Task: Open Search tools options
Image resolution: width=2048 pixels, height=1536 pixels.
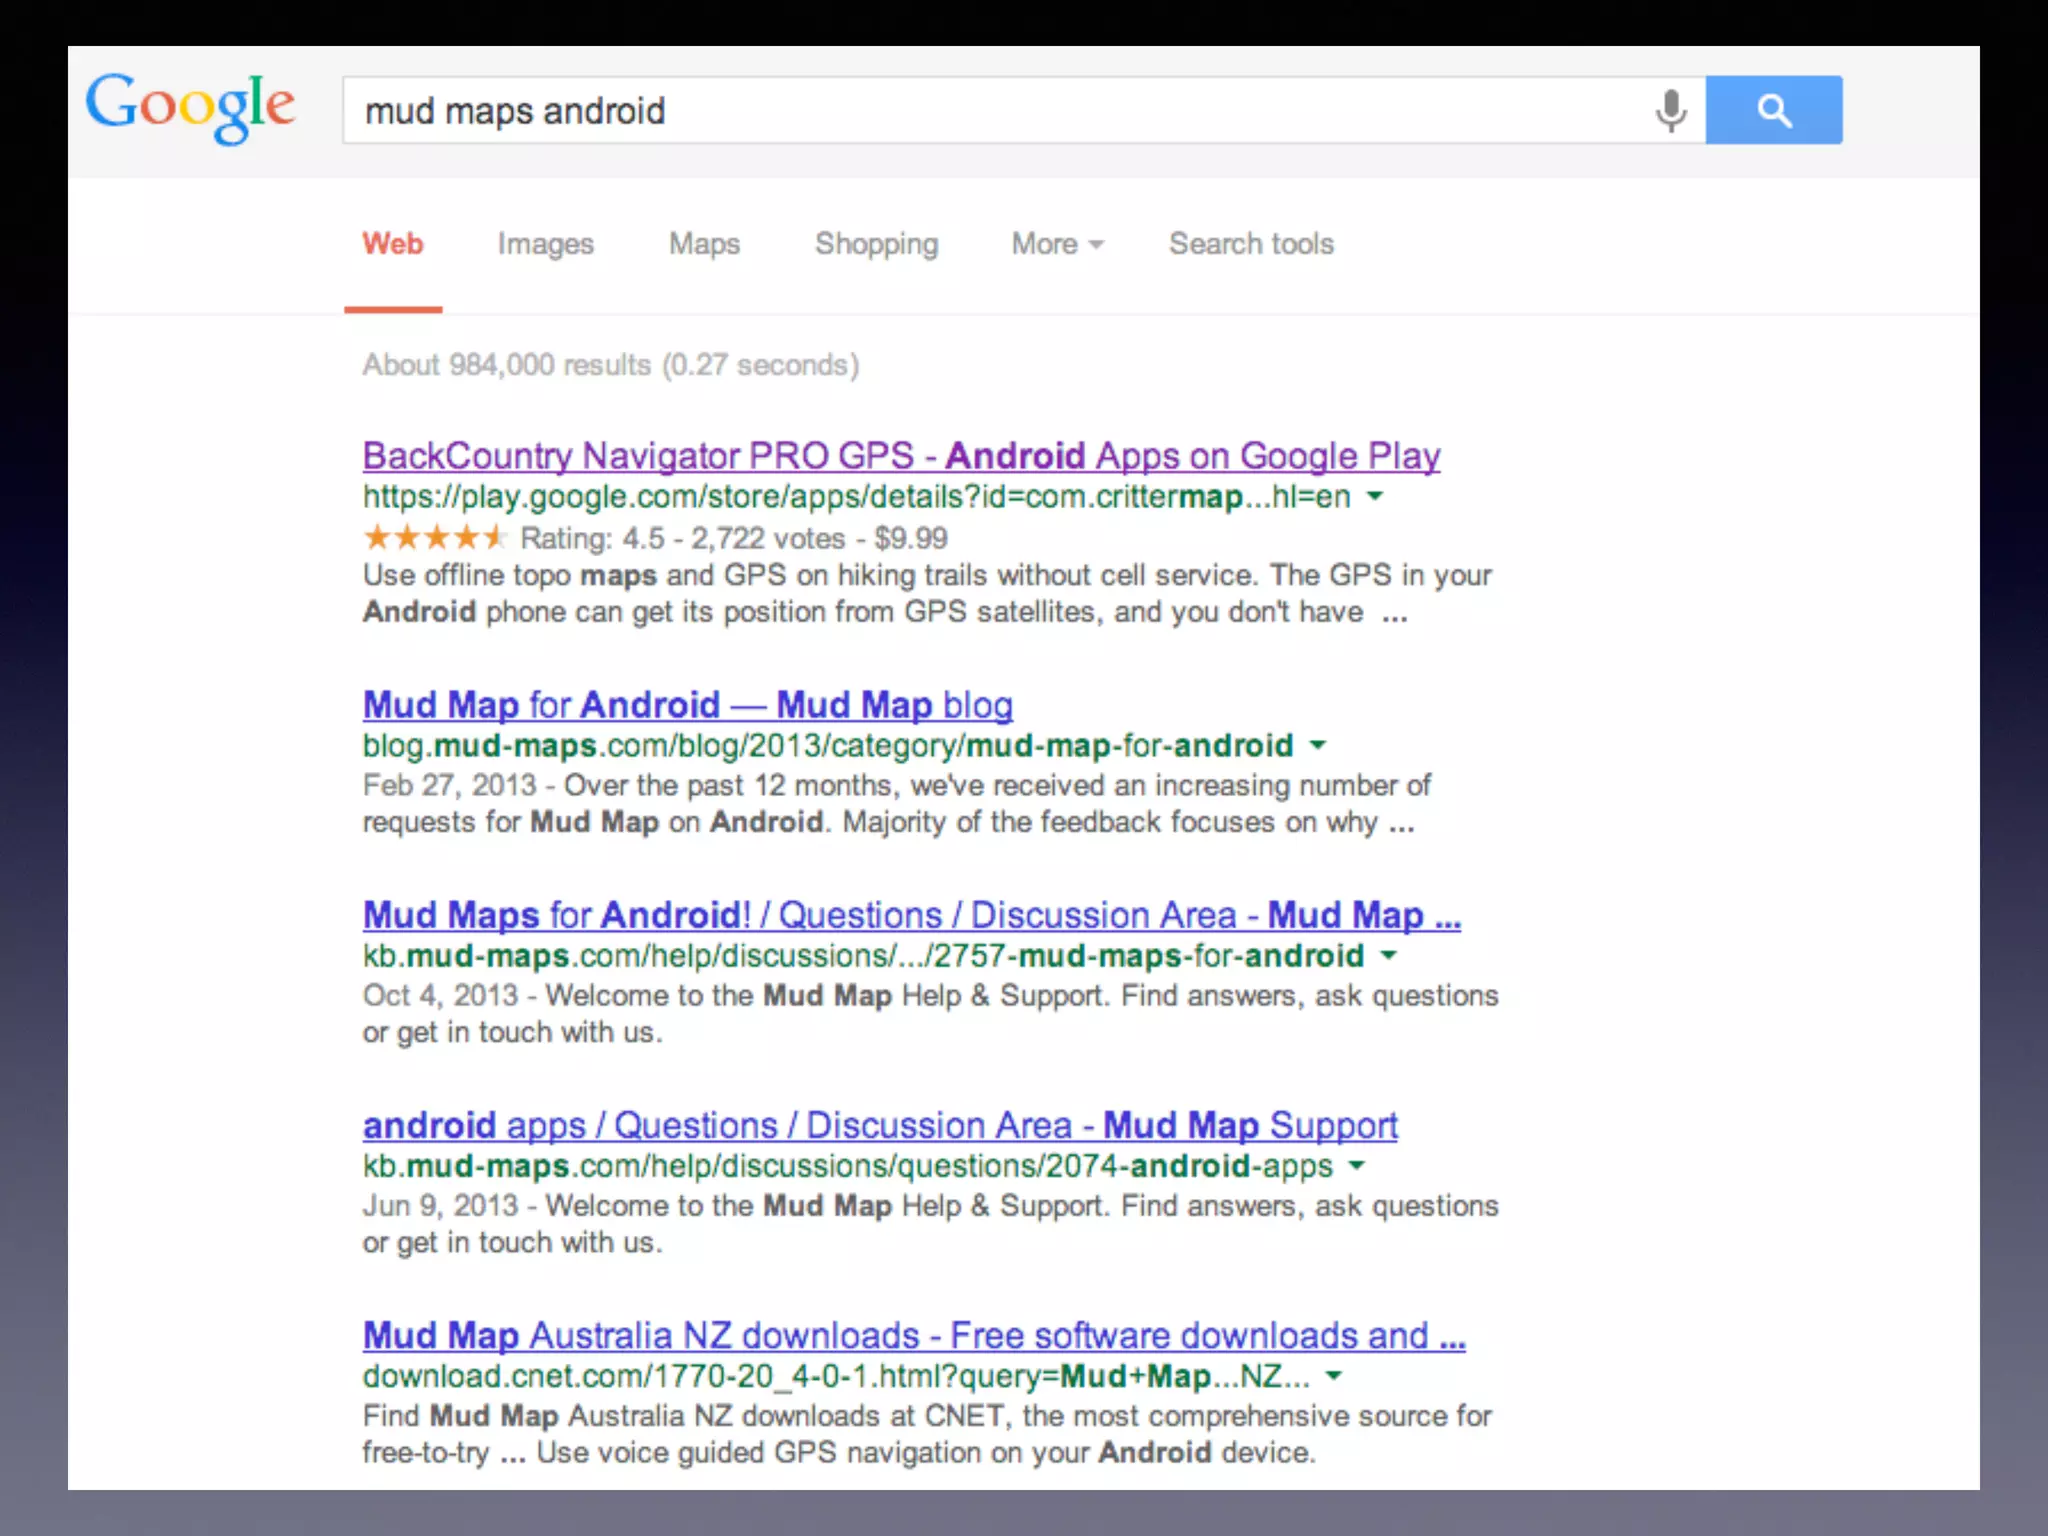Action: click(x=1251, y=244)
